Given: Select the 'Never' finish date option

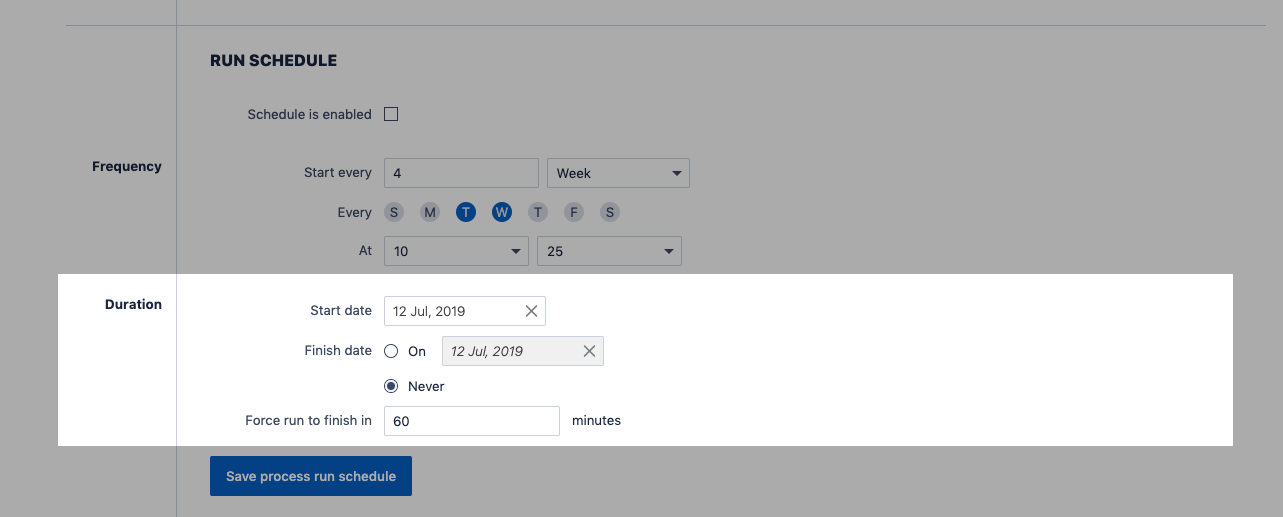Looking at the screenshot, I should [391, 386].
